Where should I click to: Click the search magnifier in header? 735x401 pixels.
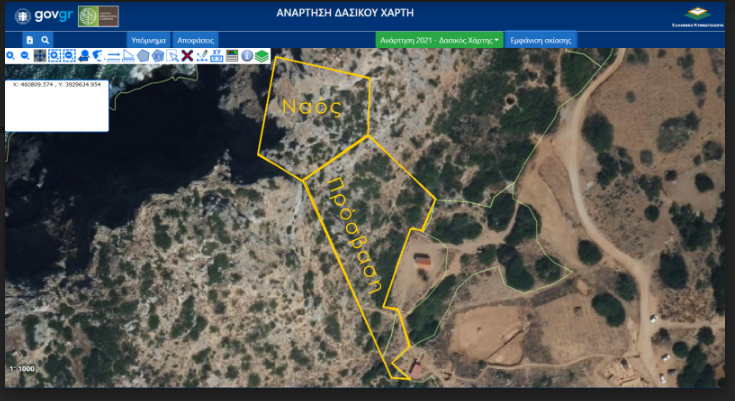tap(45, 40)
